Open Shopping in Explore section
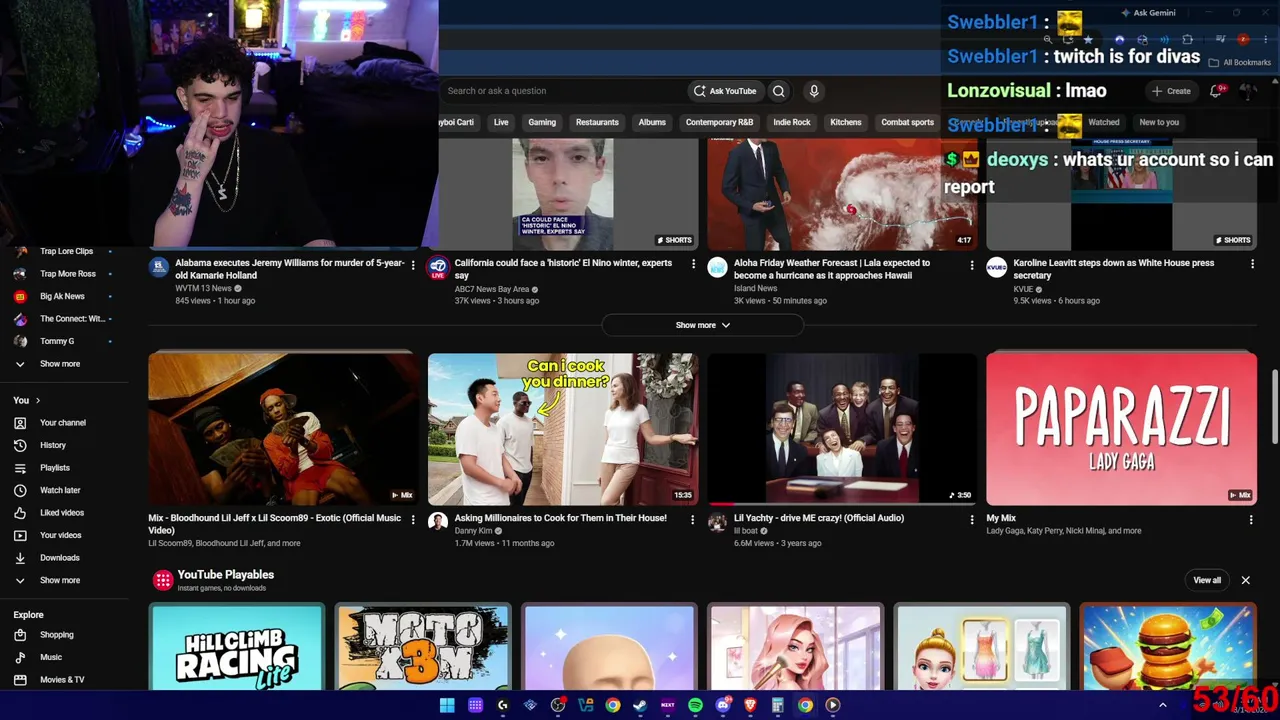 [x=56, y=635]
